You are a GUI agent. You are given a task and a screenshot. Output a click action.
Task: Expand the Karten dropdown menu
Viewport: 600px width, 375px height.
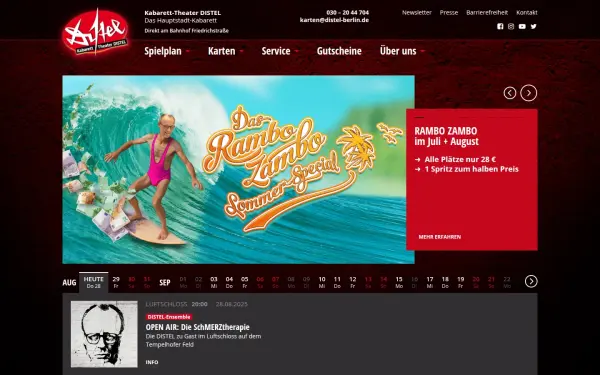226,51
